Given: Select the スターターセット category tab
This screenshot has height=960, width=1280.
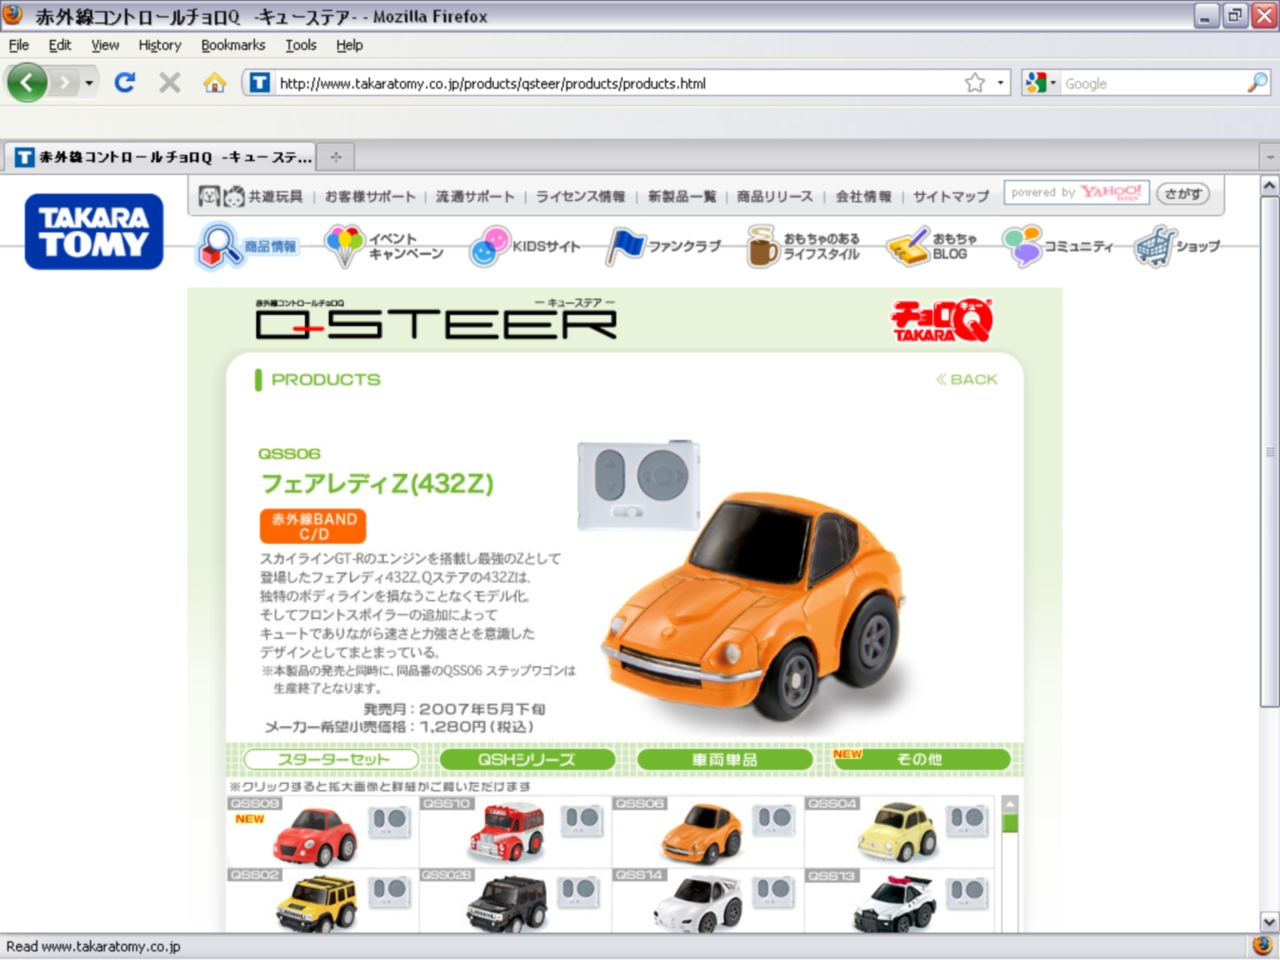Looking at the screenshot, I should pos(333,759).
